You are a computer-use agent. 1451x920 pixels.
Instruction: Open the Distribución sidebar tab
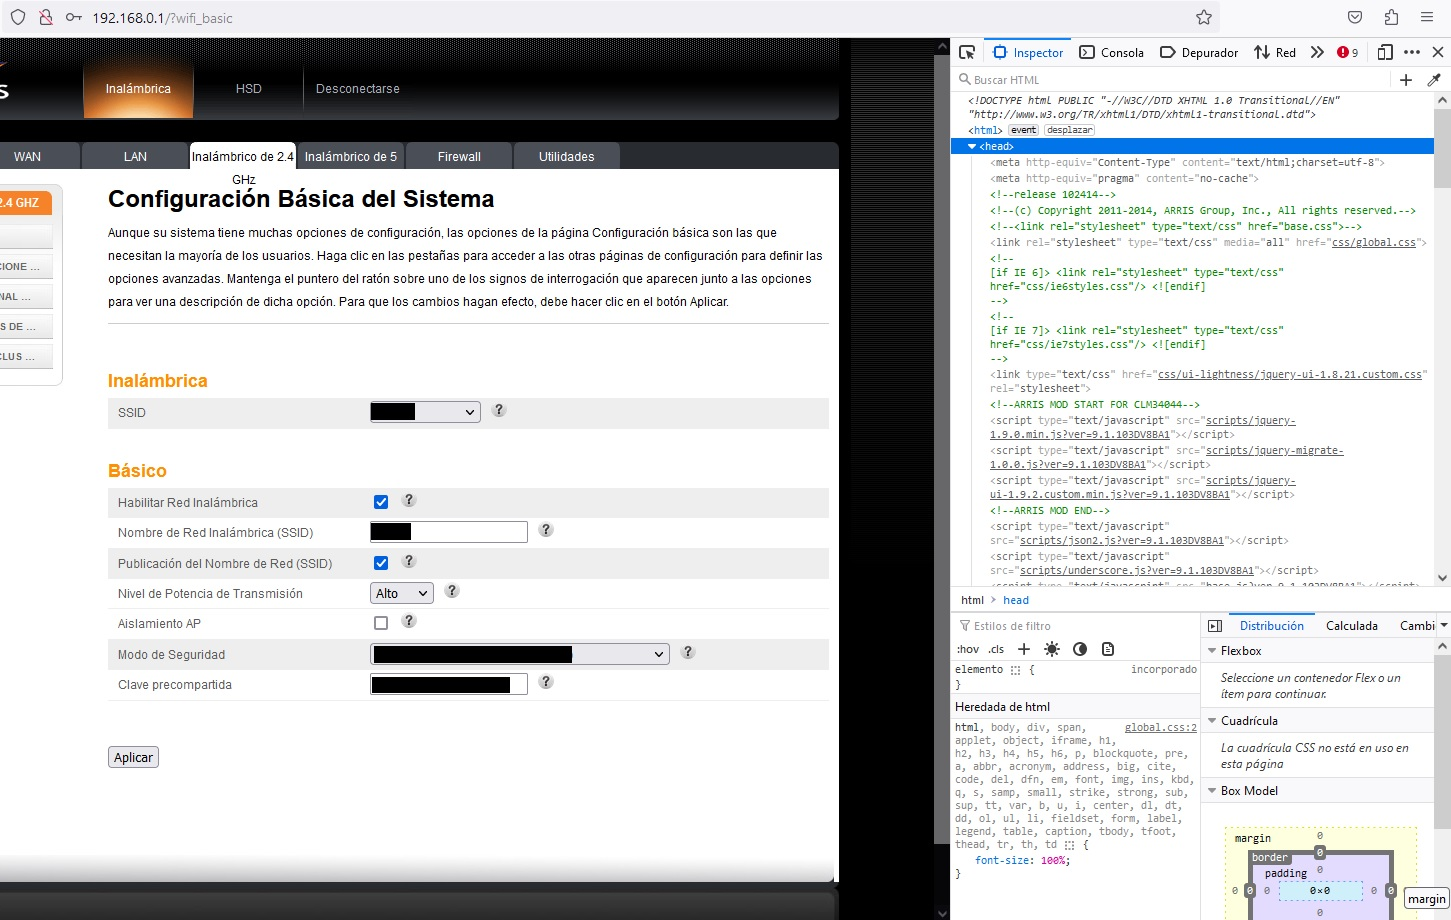click(1271, 626)
